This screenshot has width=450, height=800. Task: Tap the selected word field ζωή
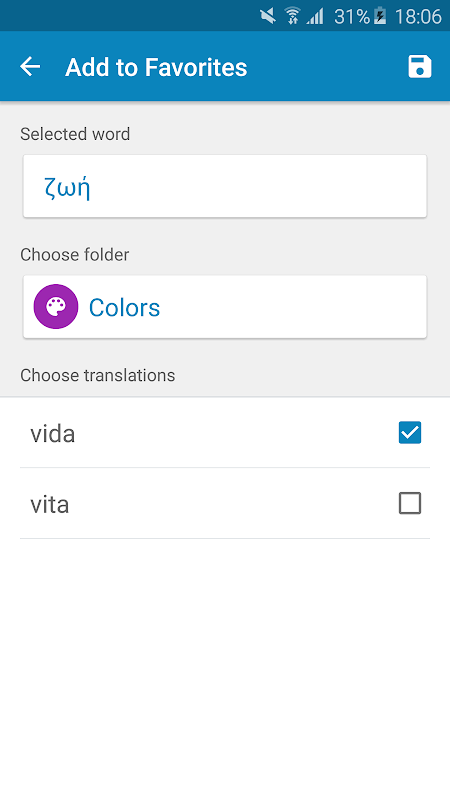[x=225, y=186]
